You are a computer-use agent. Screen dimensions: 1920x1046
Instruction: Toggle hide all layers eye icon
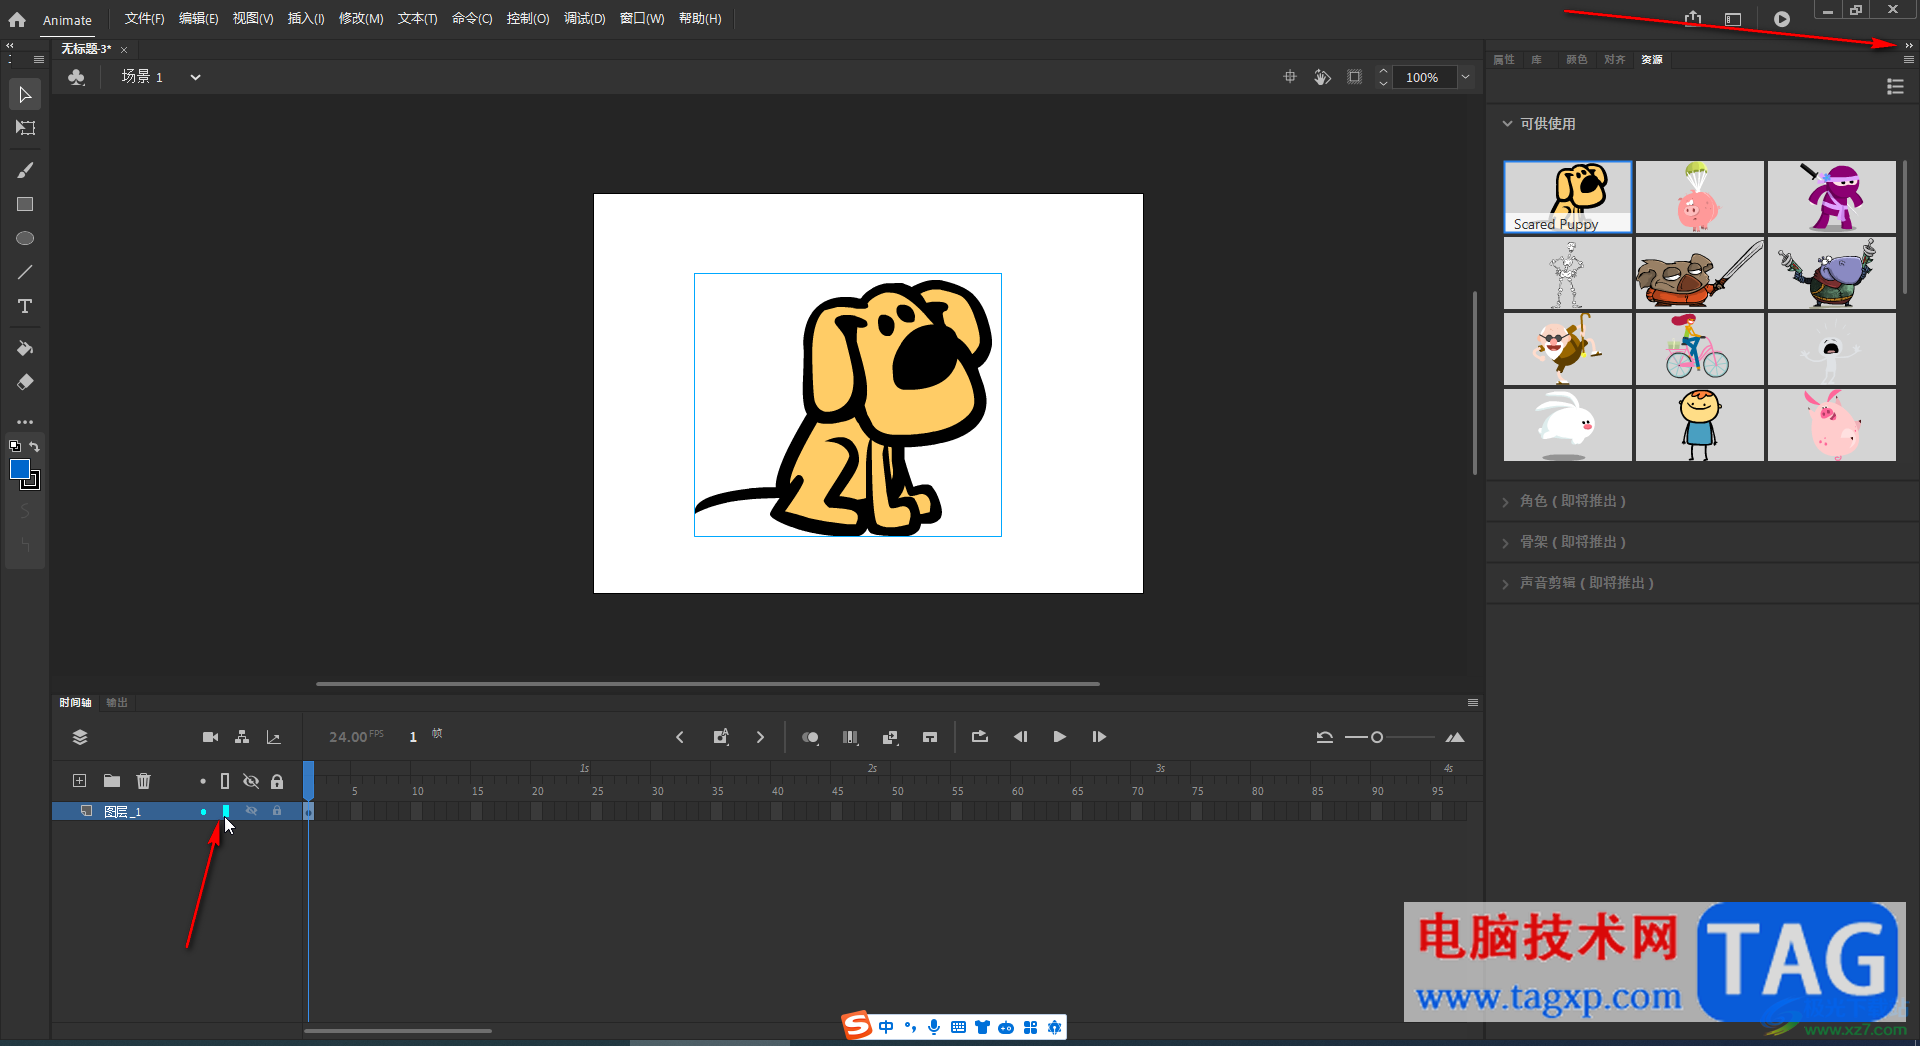tap(251, 781)
